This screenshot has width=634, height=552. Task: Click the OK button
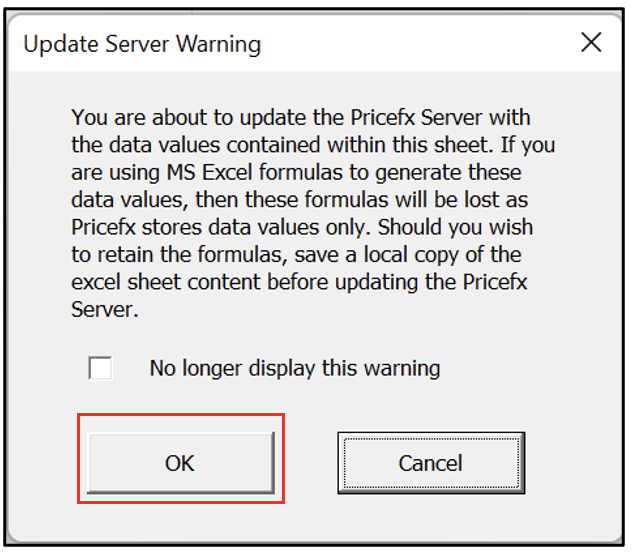180,462
